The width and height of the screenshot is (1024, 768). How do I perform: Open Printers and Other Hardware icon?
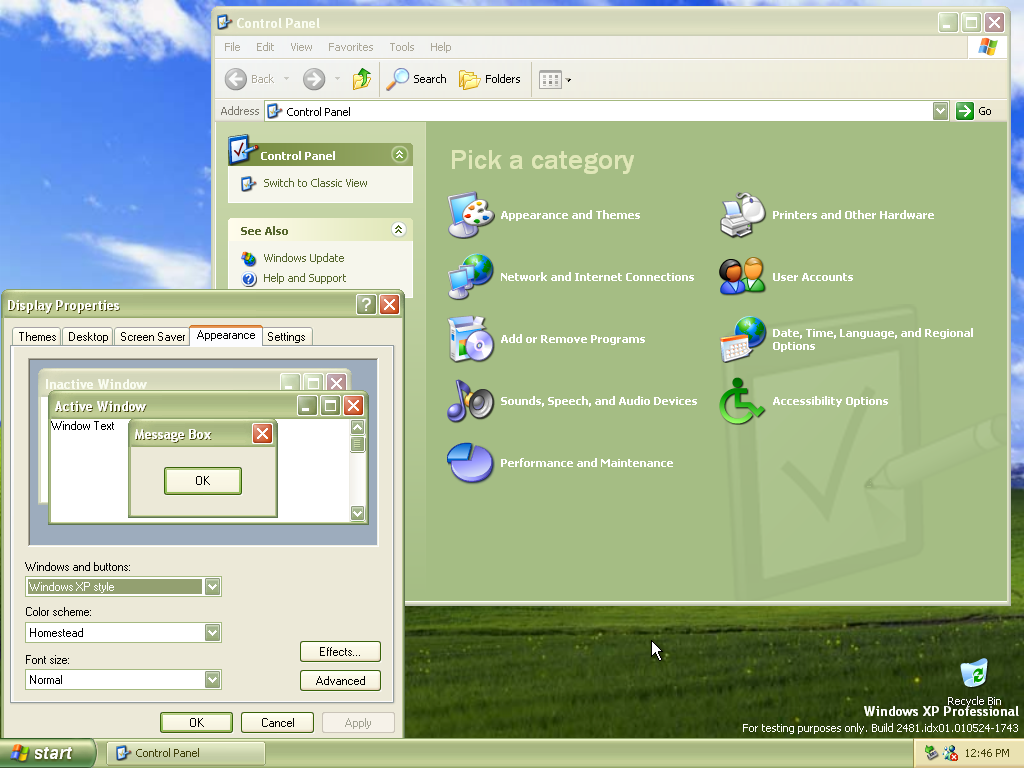pyautogui.click(x=743, y=215)
